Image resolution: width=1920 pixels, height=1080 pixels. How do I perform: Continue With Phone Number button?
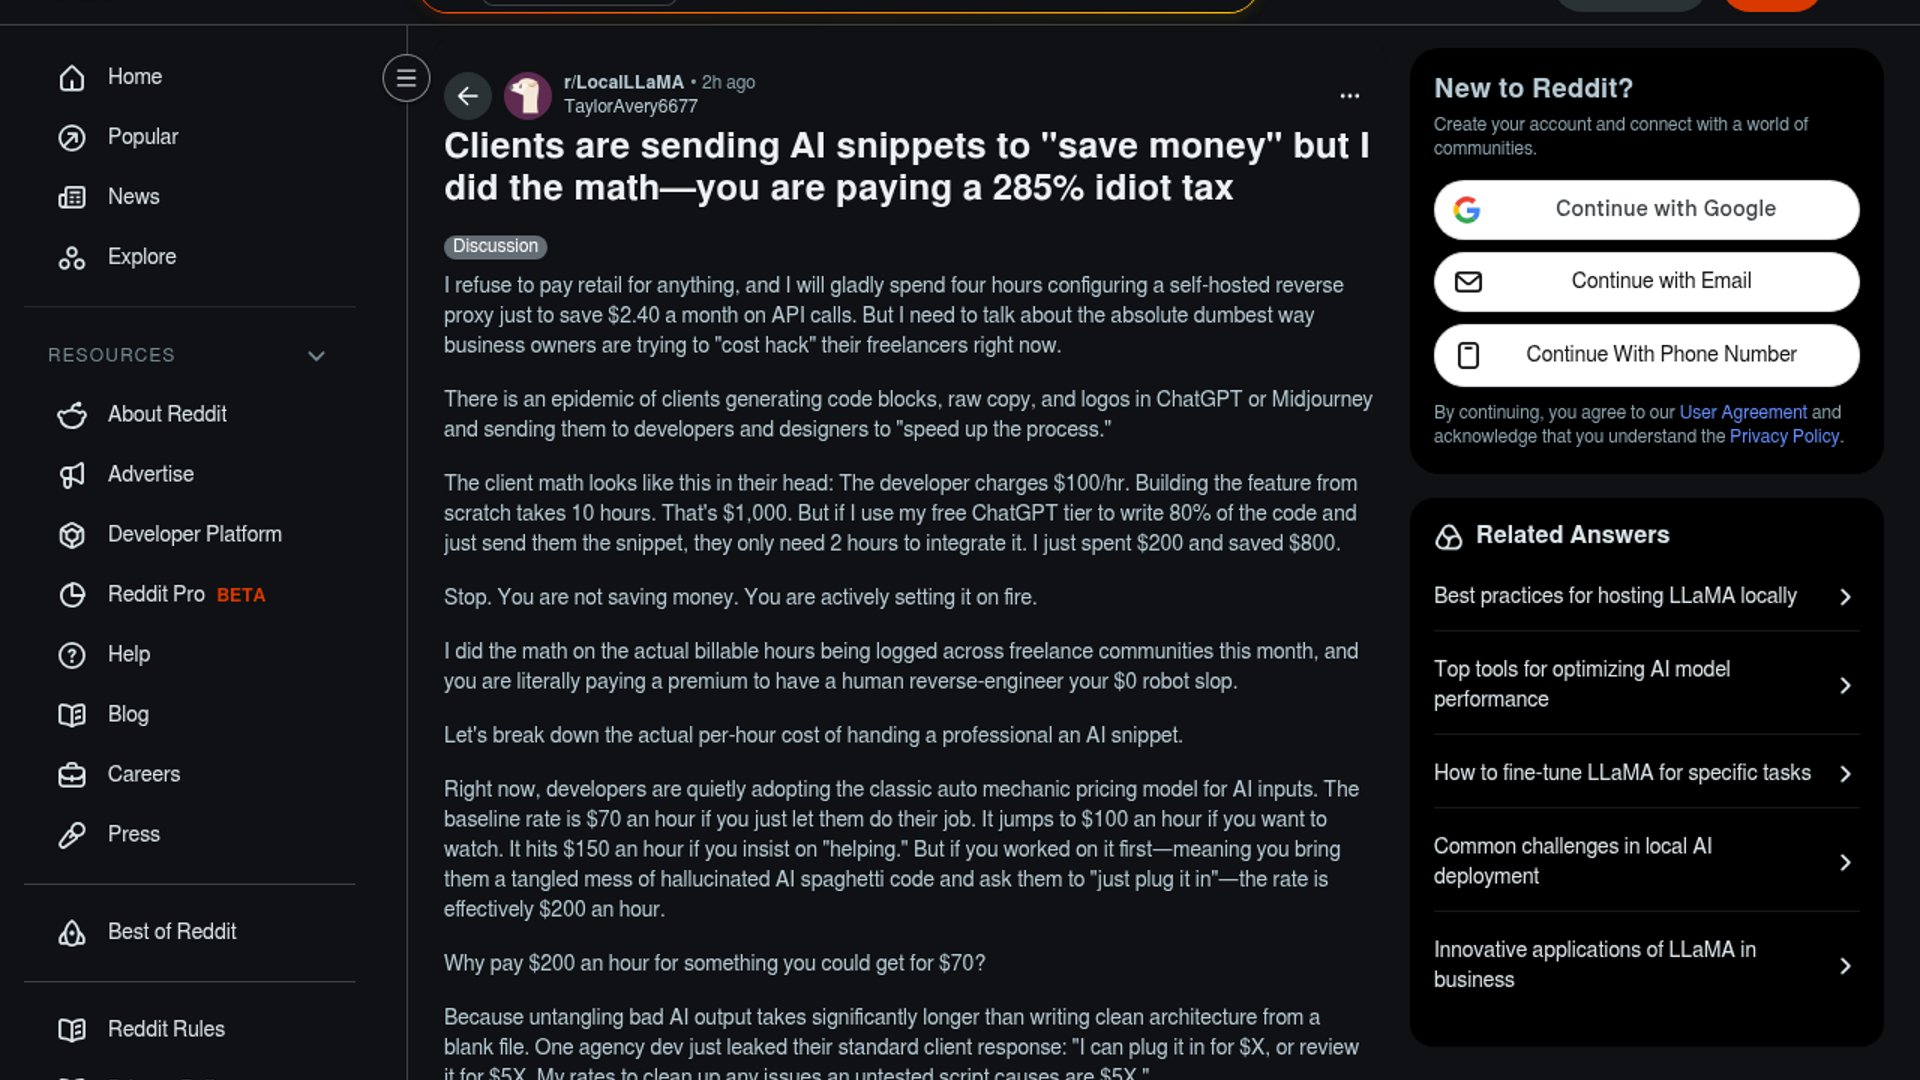pos(1647,354)
